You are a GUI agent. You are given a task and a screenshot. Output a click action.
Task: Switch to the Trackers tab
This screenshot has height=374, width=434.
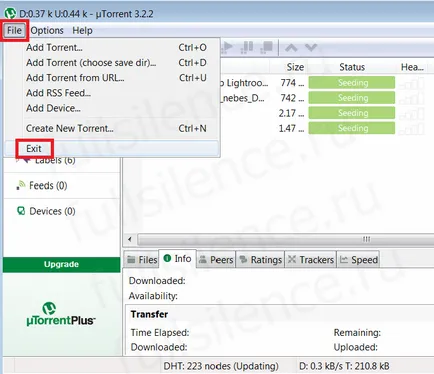coord(311,259)
